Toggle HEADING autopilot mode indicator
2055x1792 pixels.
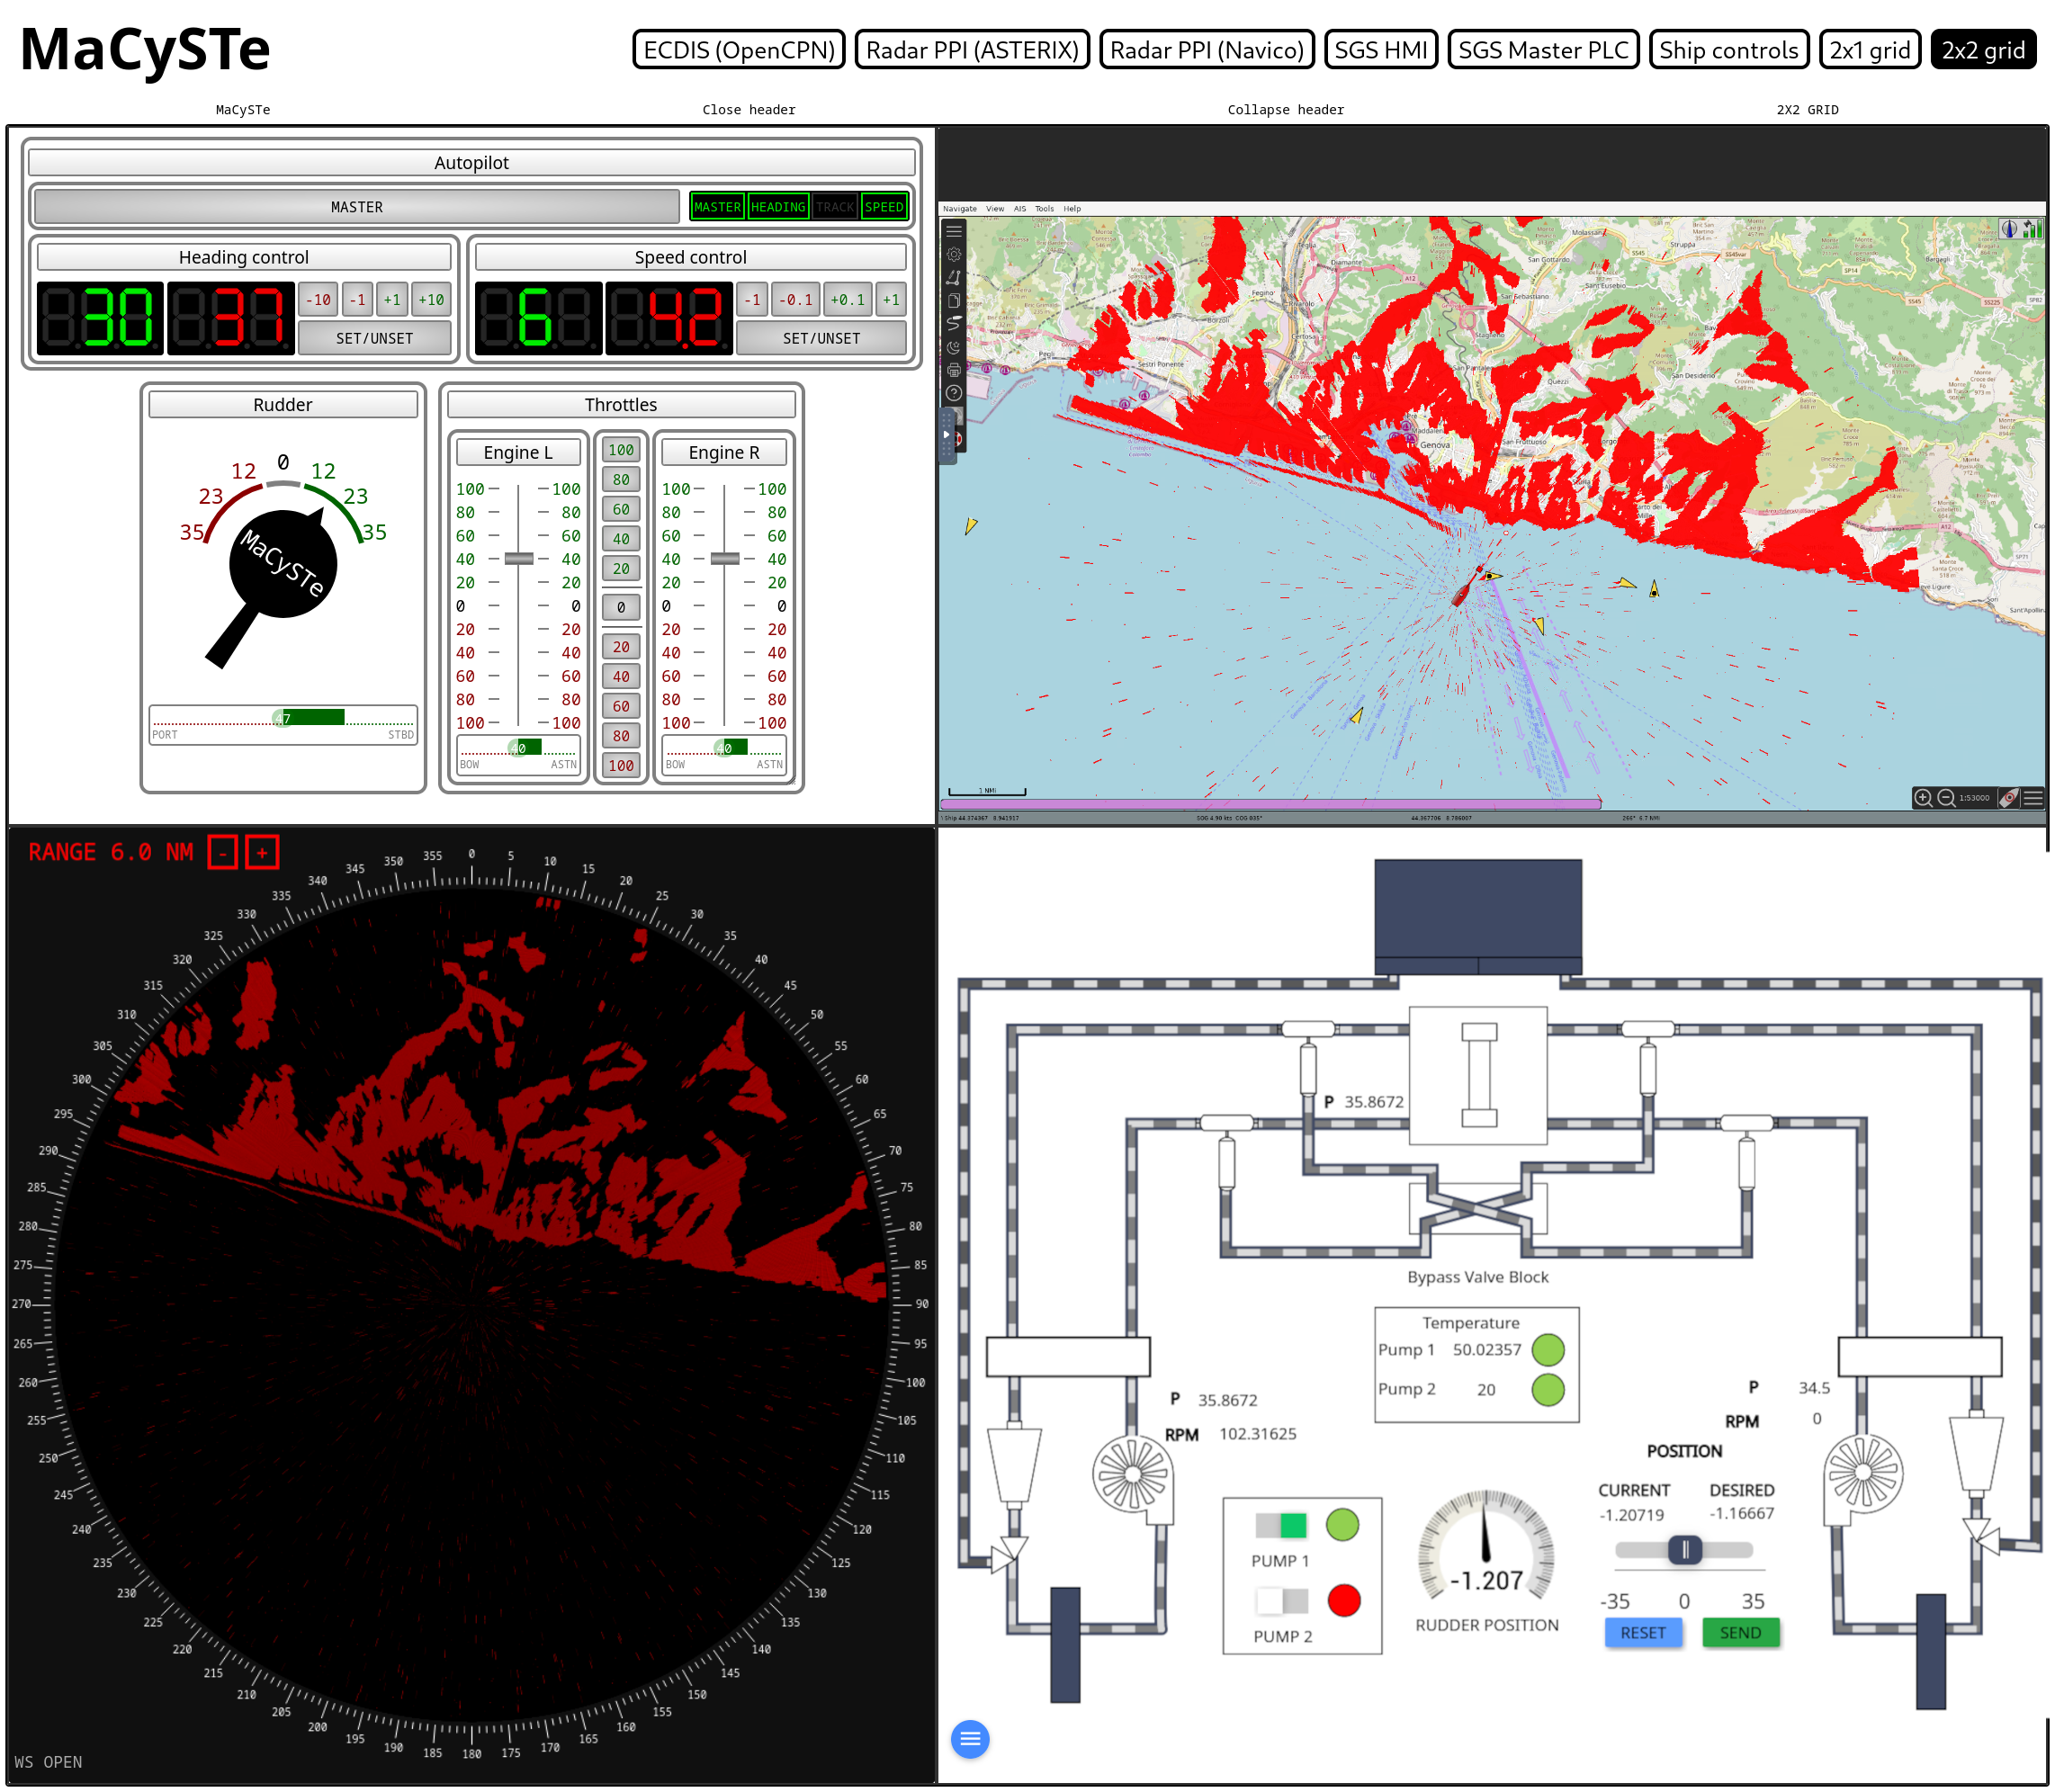click(x=777, y=207)
